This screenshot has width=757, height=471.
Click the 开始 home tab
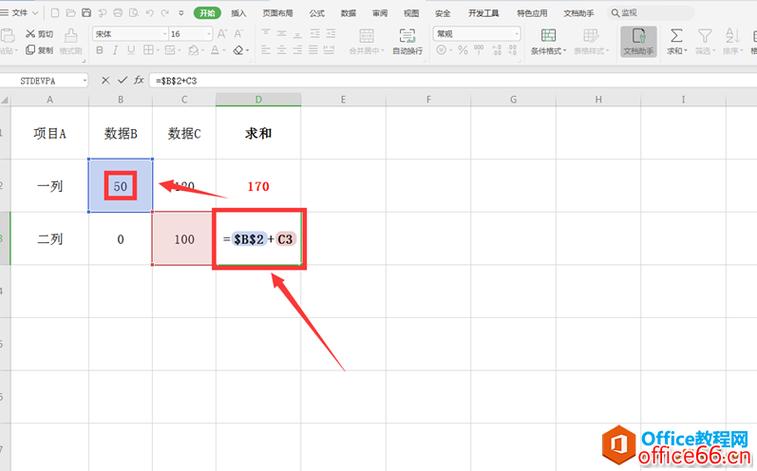coord(207,13)
